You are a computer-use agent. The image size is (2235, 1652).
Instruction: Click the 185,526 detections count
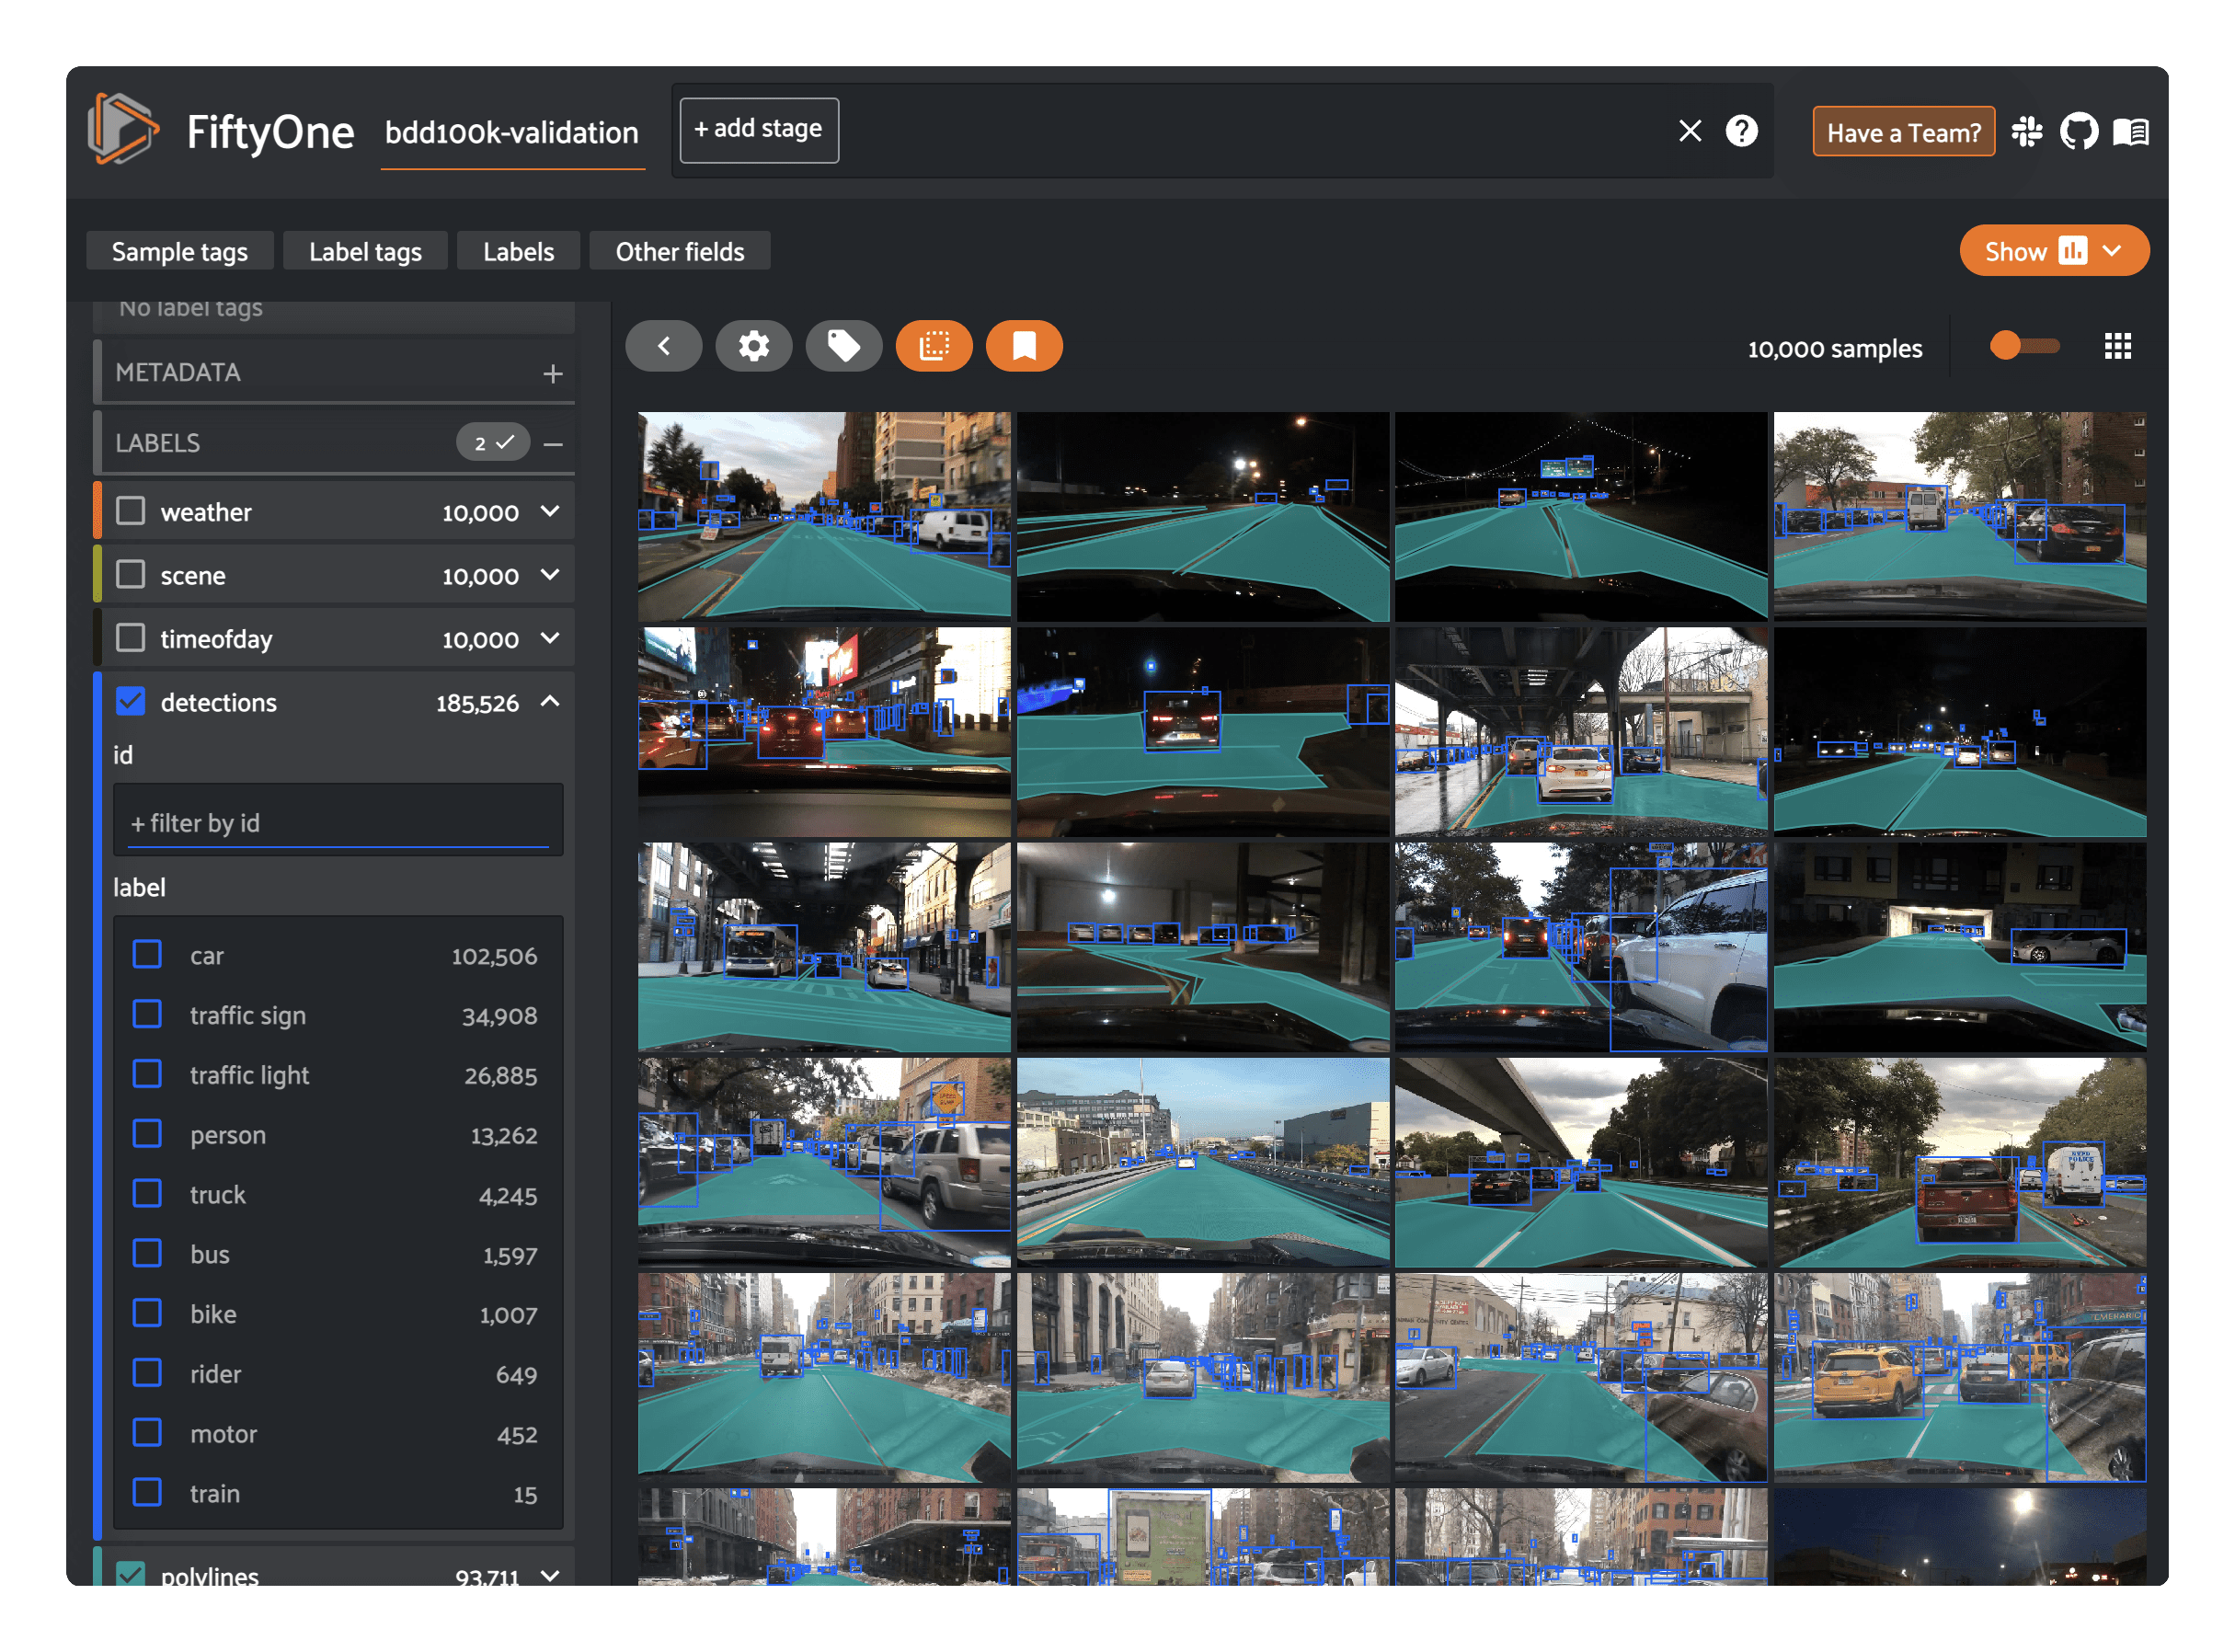pos(477,703)
